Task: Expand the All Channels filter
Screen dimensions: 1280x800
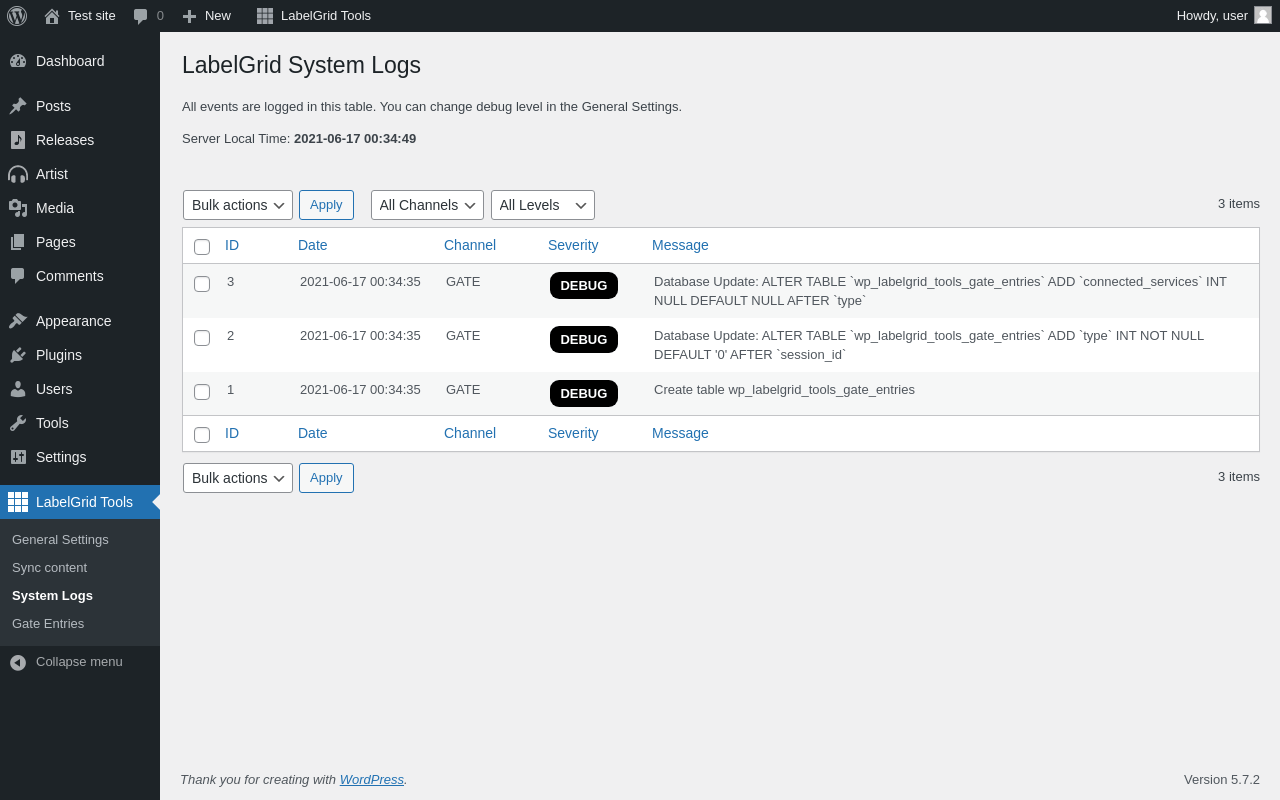Action: point(427,205)
